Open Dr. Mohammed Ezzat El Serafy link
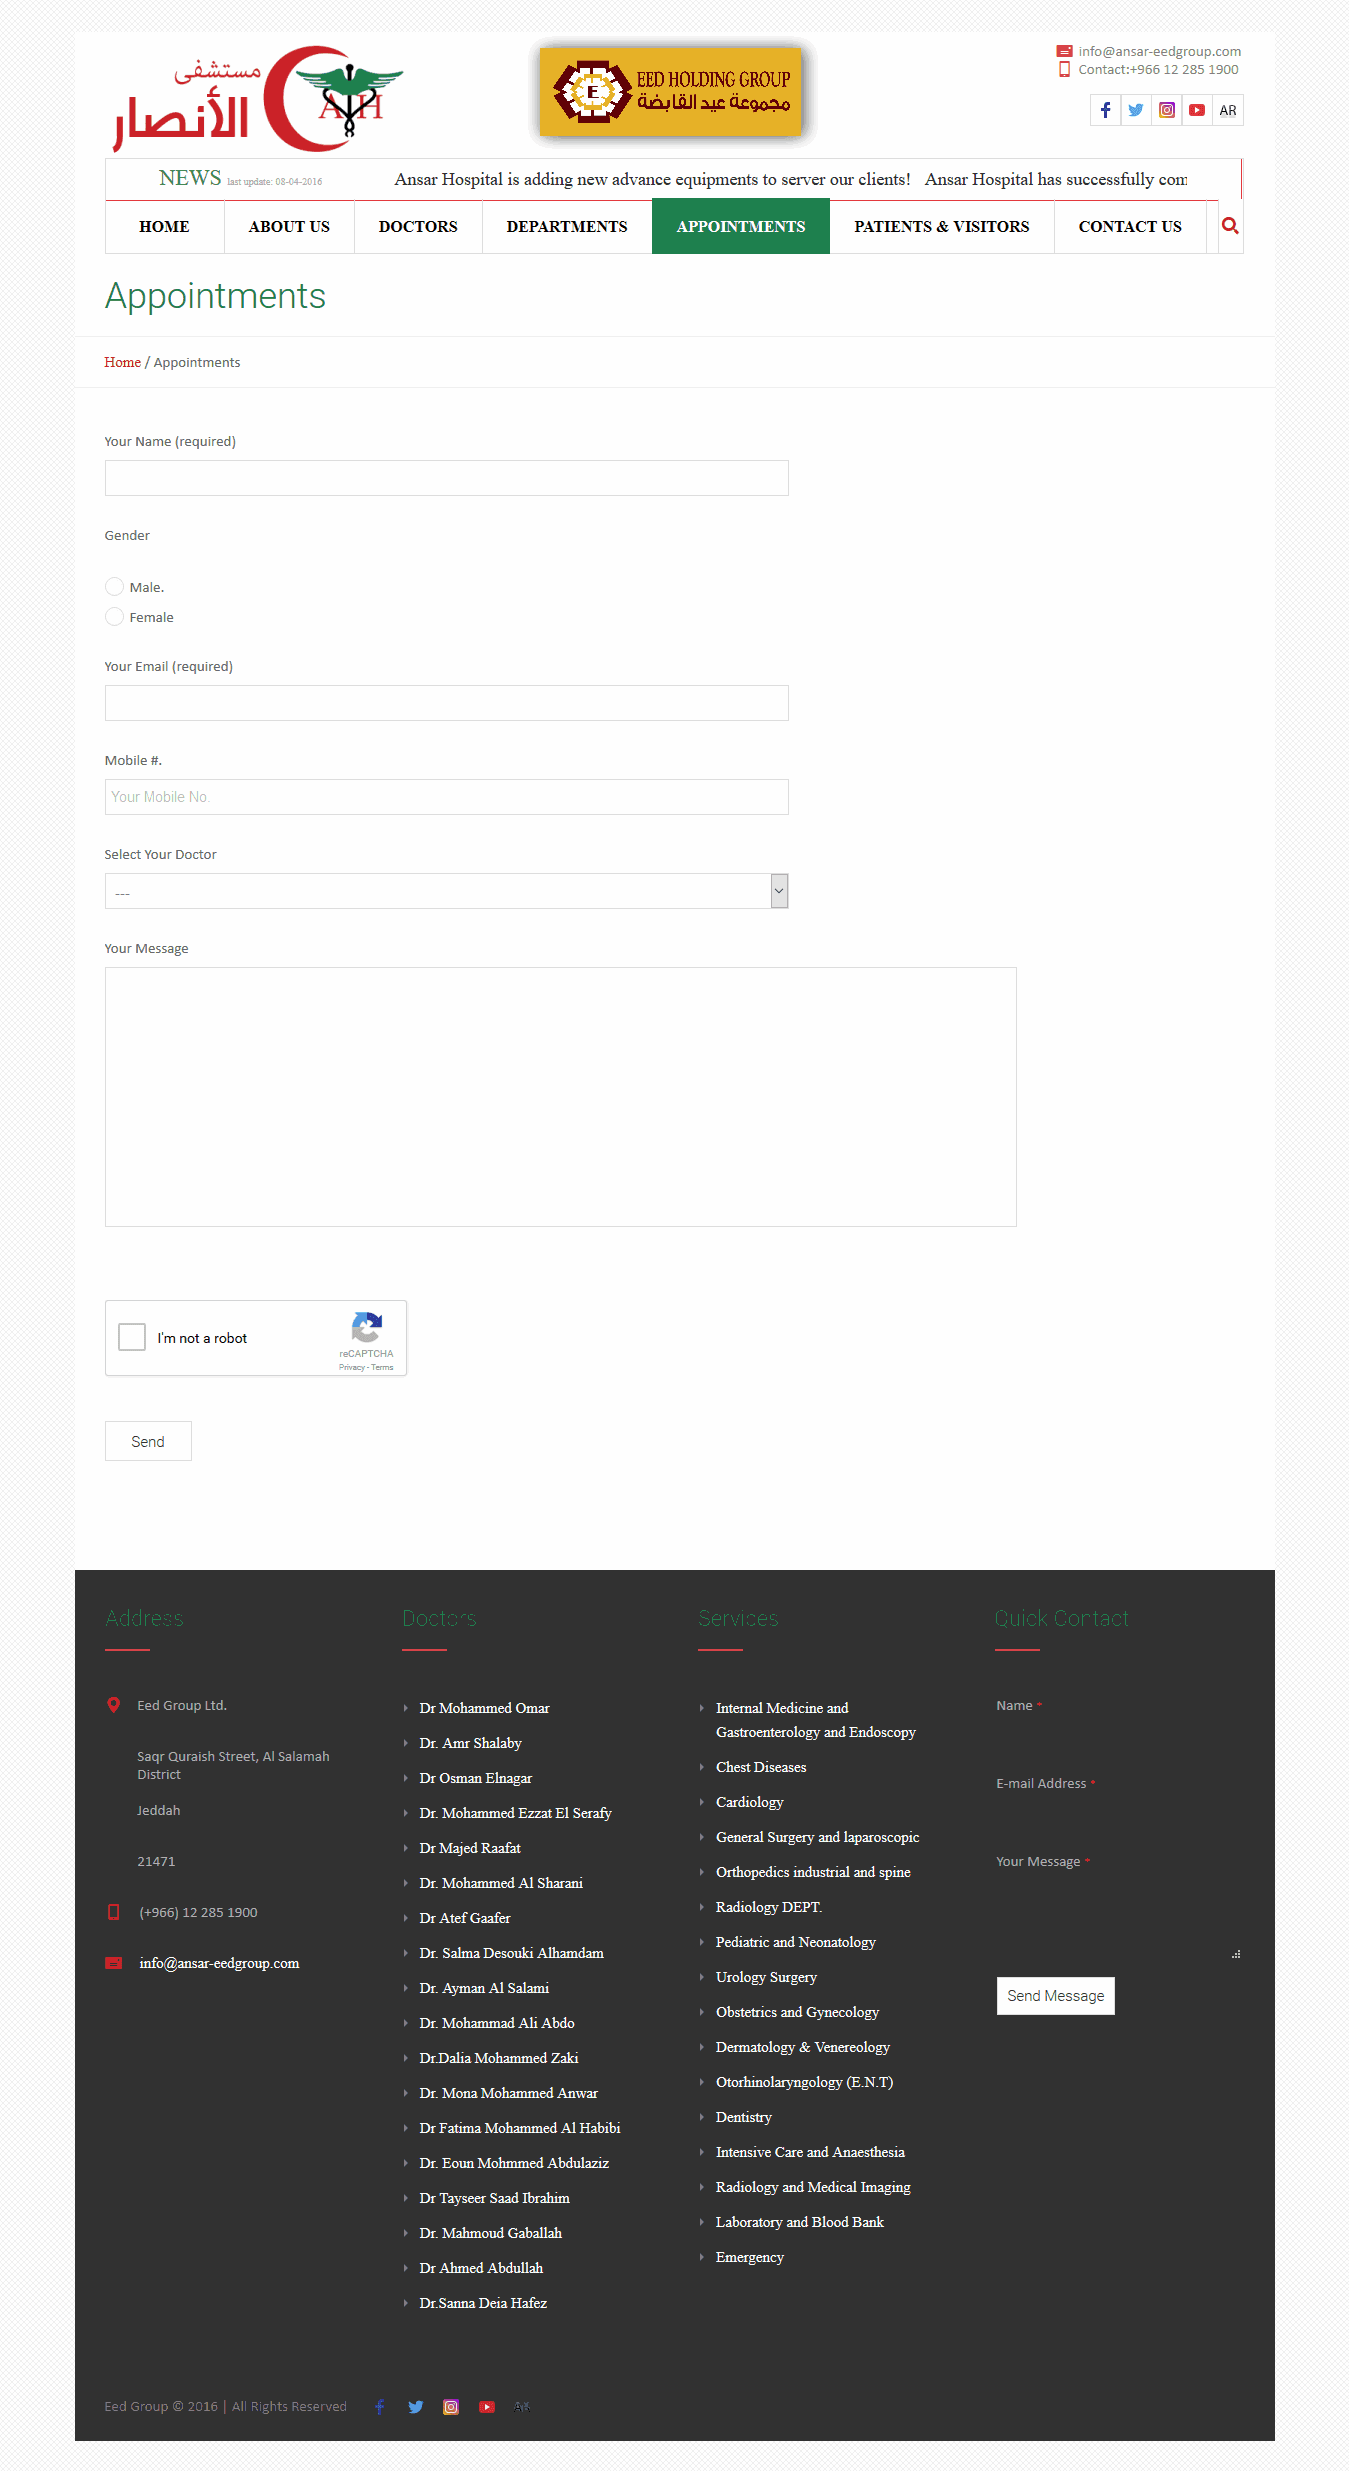The image size is (1349, 2471). coord(515,1813)
